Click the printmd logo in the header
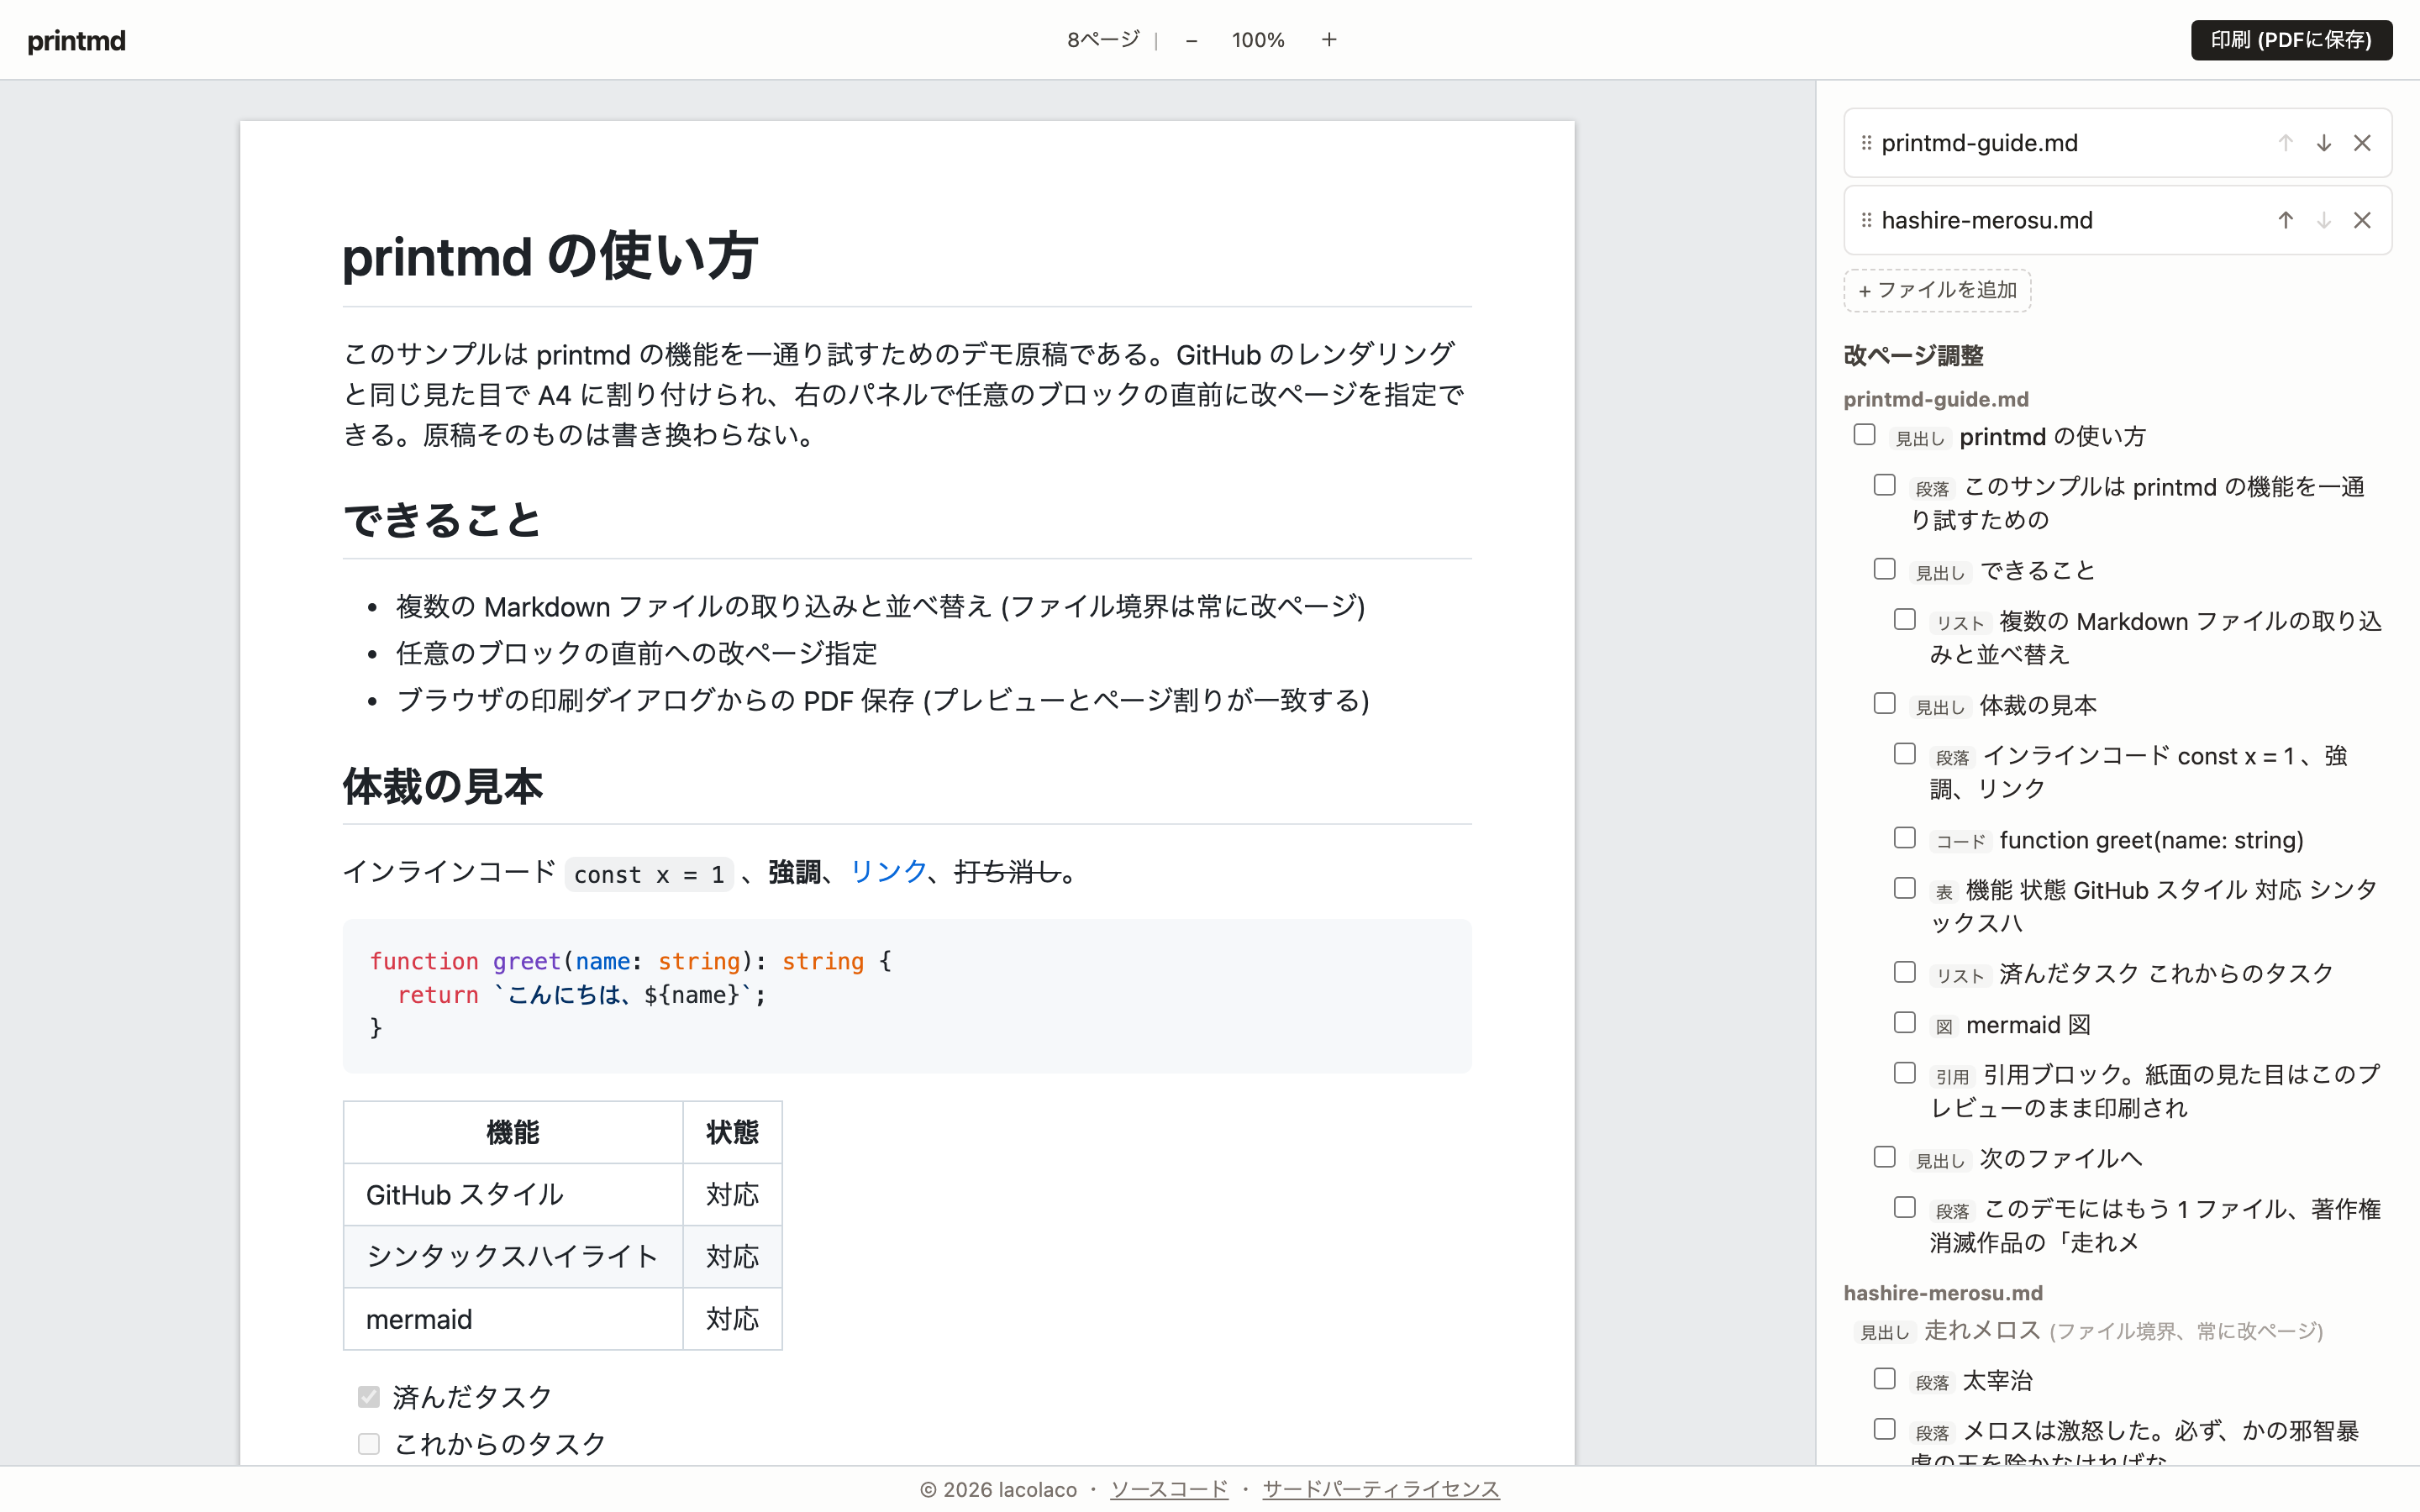Viewport: 2420px width, 1512px height. point(77,40)
